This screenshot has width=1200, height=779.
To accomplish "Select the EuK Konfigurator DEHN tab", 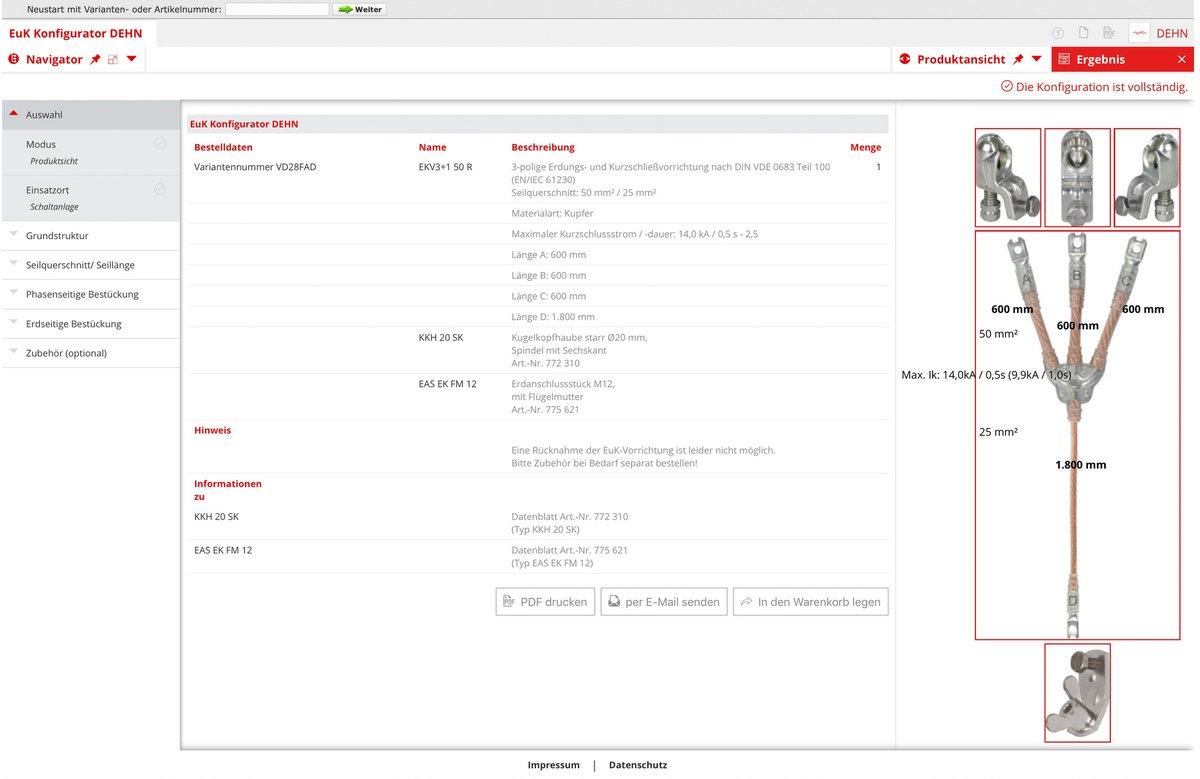I will point(76,33).
